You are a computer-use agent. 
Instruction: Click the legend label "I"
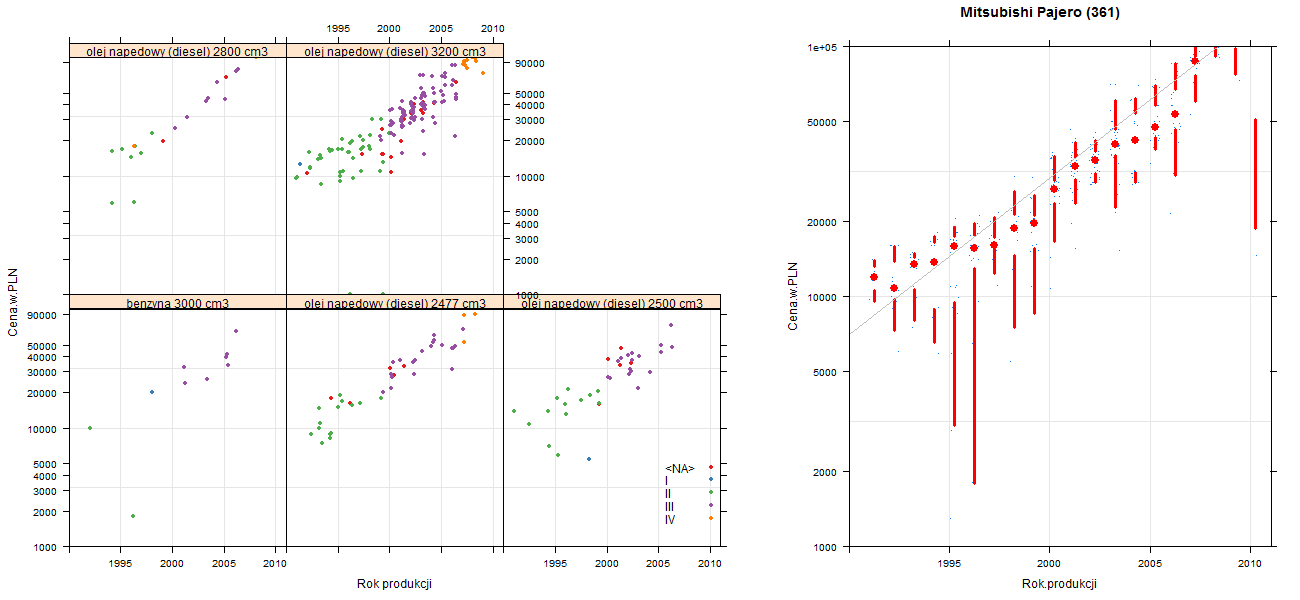pos(667,481)
